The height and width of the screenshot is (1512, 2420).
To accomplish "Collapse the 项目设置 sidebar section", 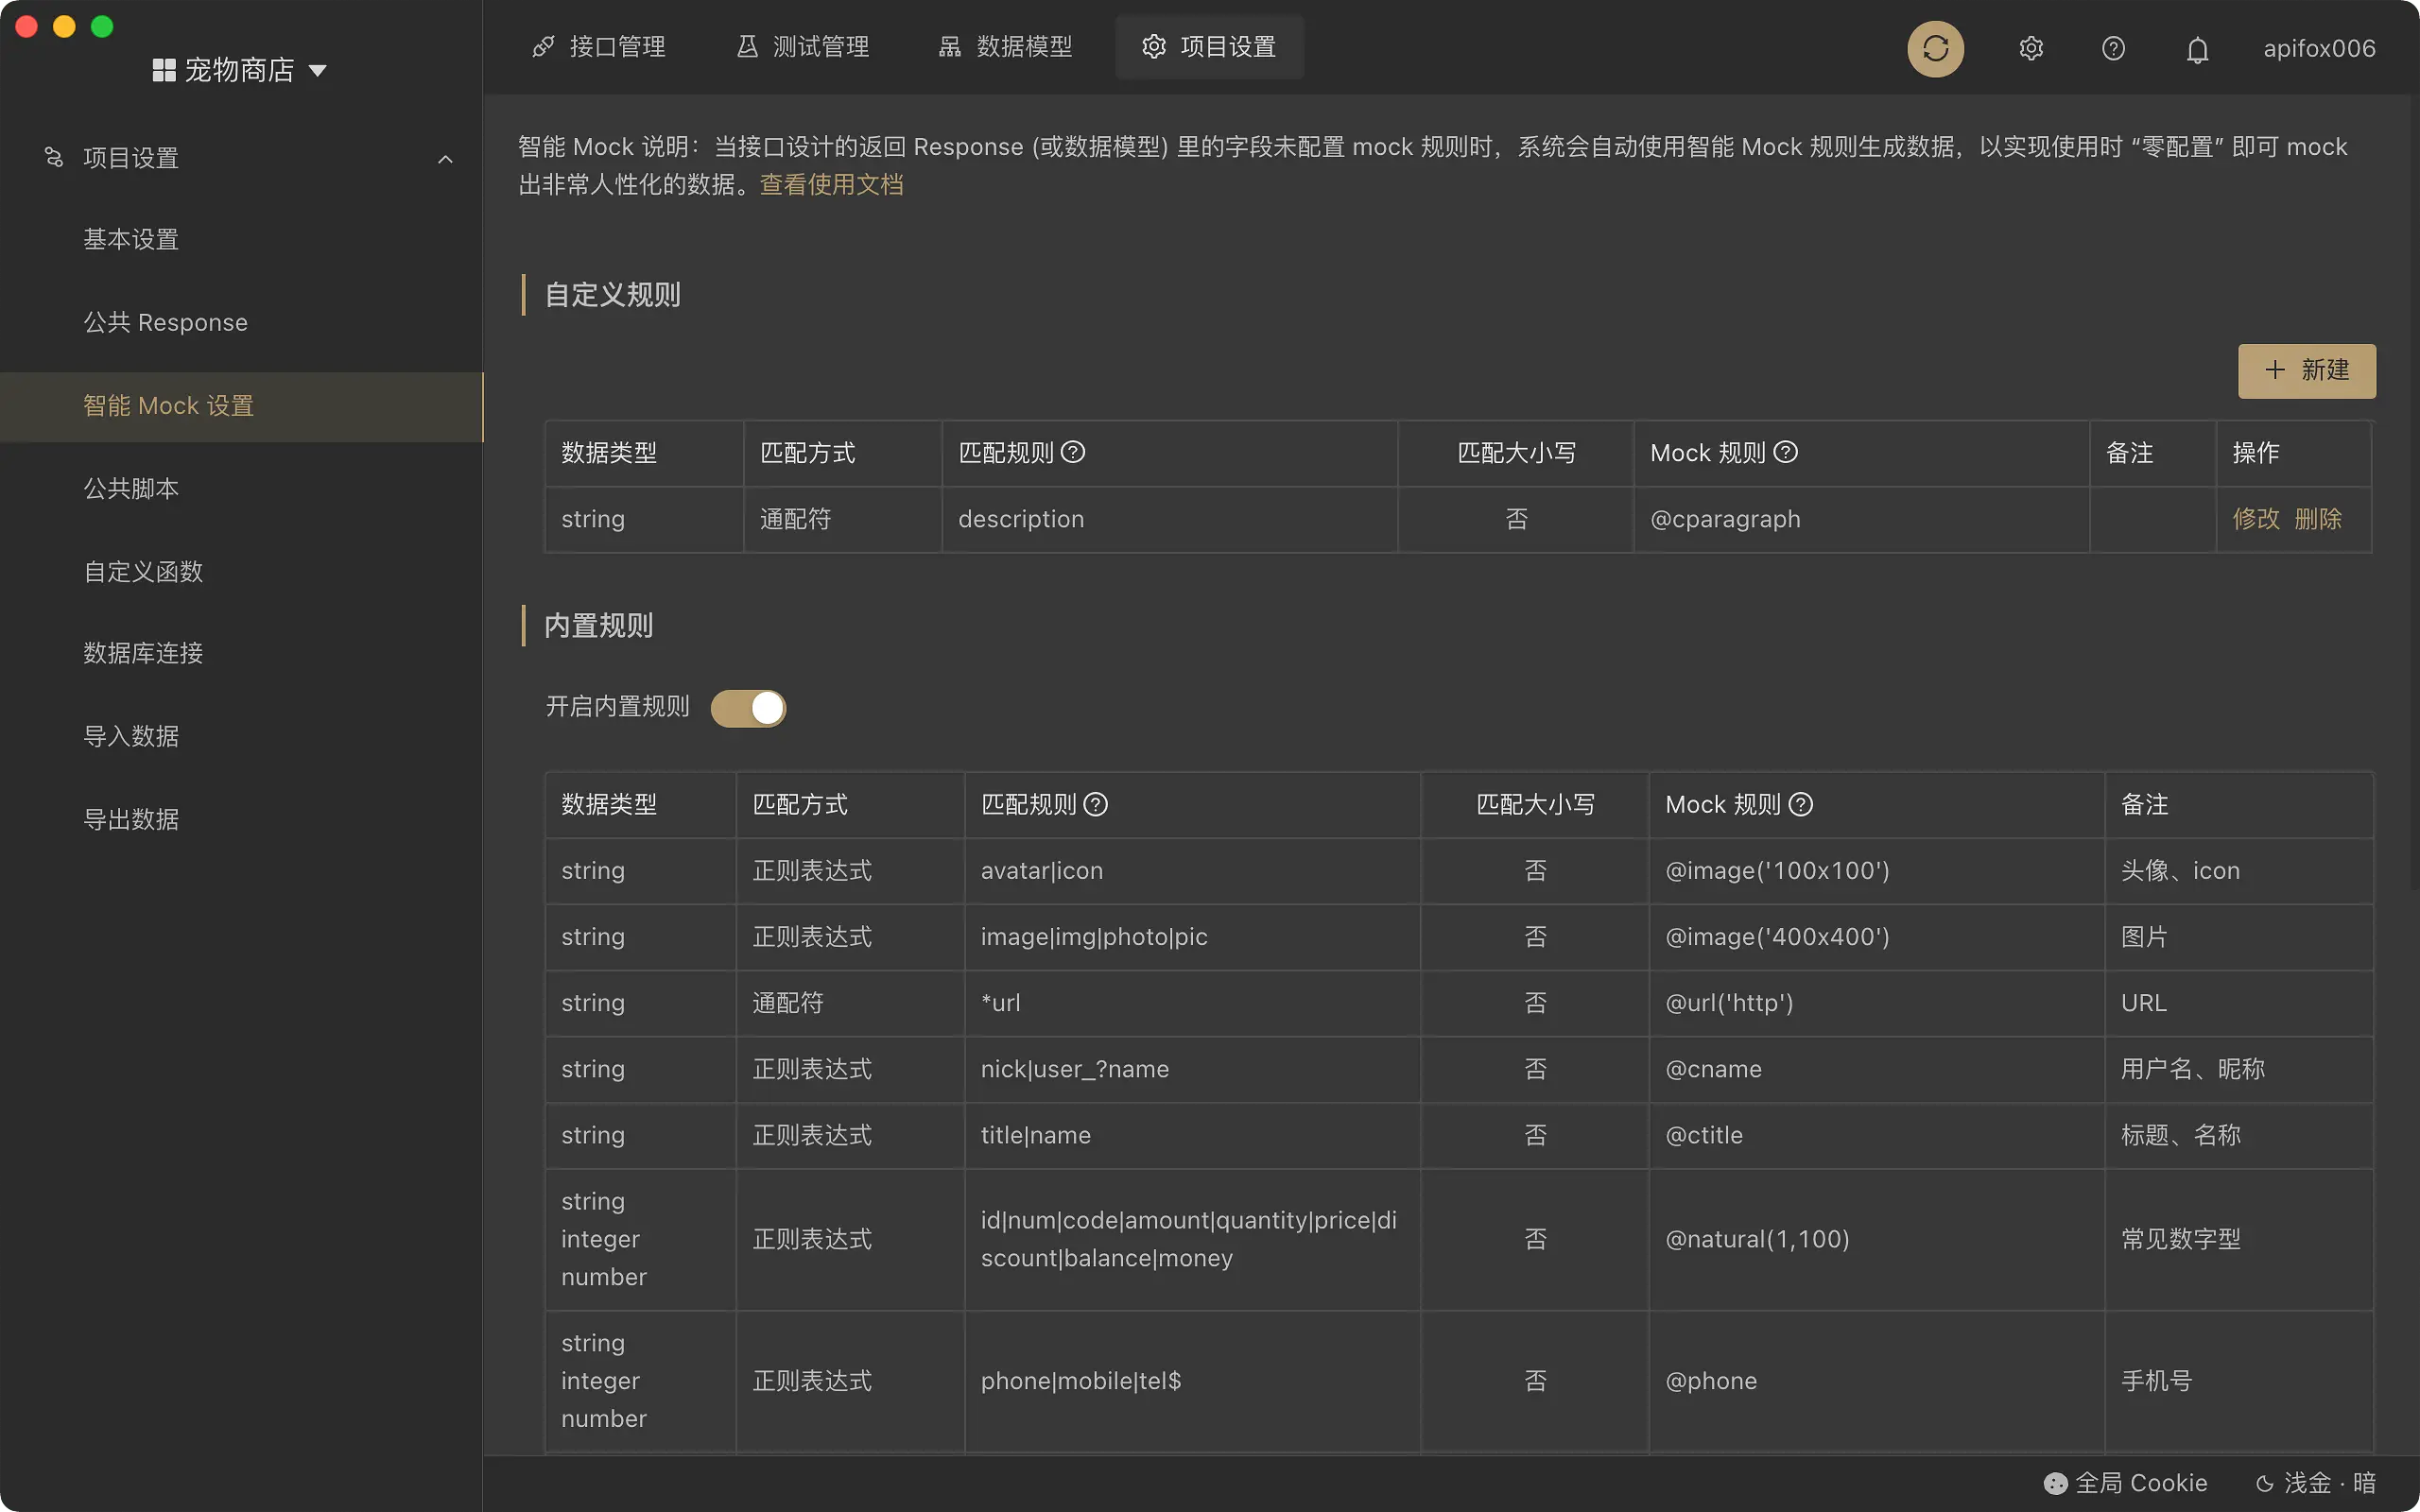I will pos(445,158).
